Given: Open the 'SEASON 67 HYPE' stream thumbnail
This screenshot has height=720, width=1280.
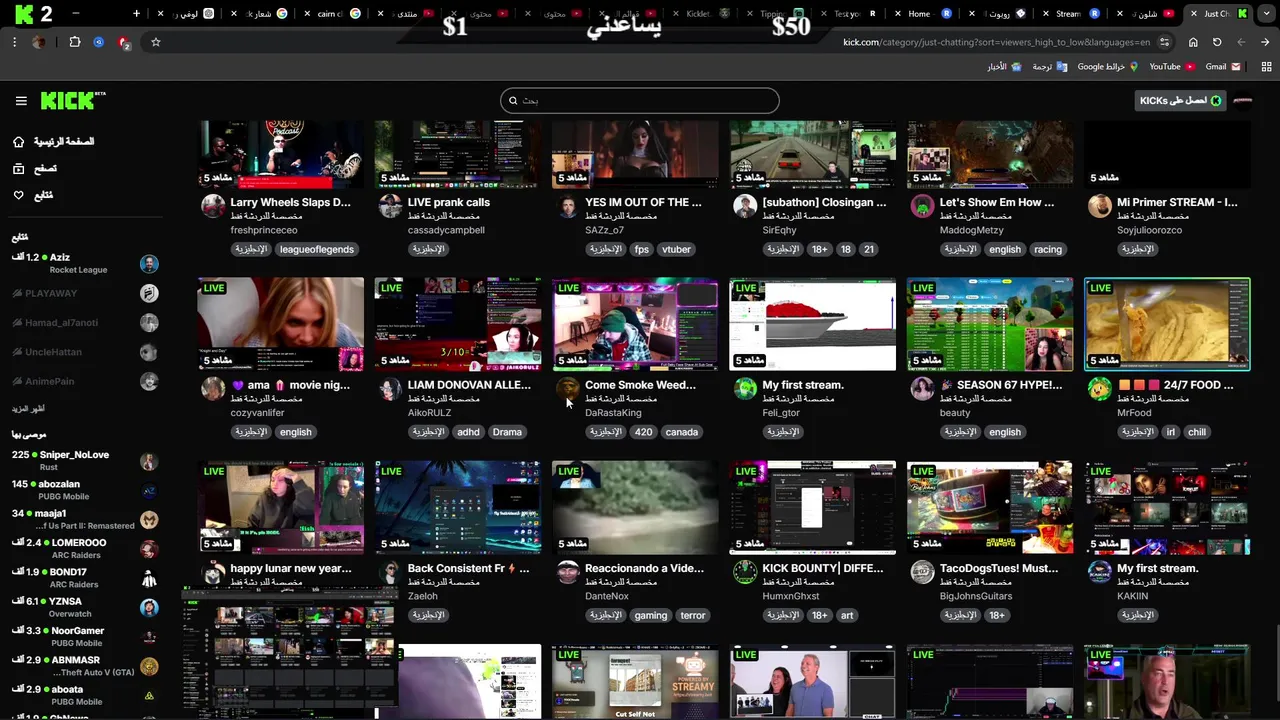Looking at the screenshot, I should tap(990, 325).
